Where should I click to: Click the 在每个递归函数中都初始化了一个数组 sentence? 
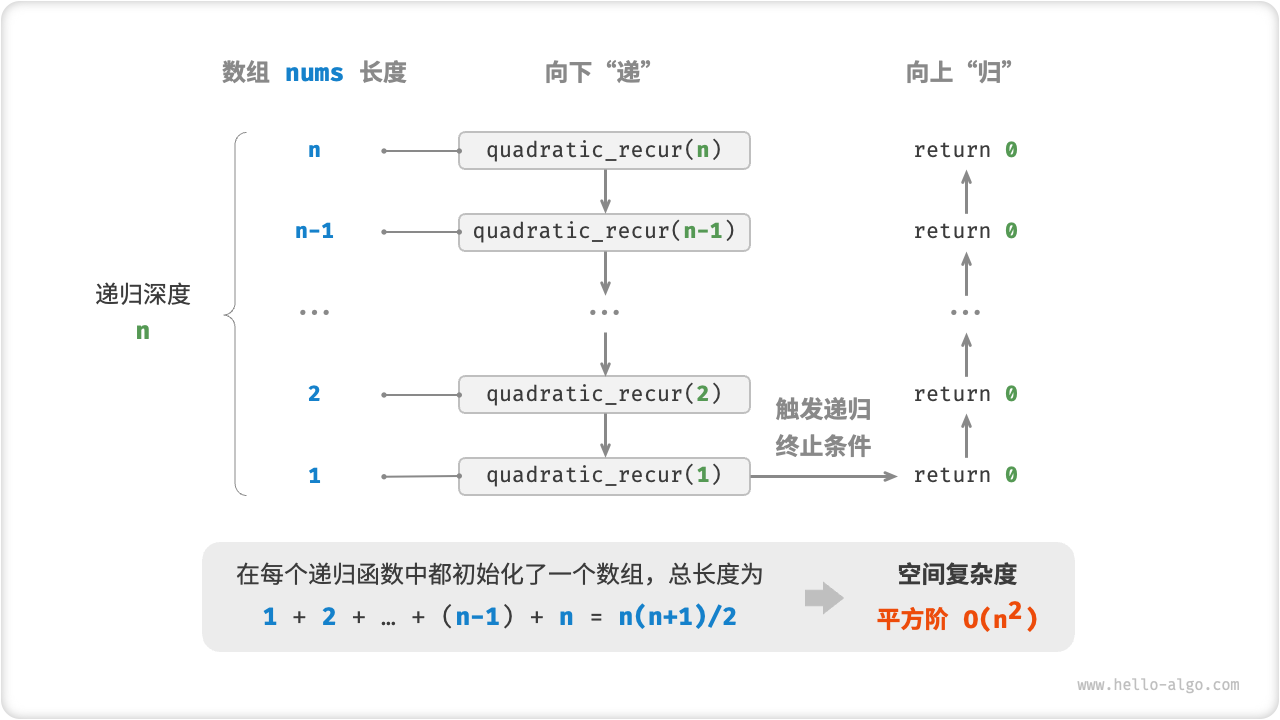pos(499,574)
